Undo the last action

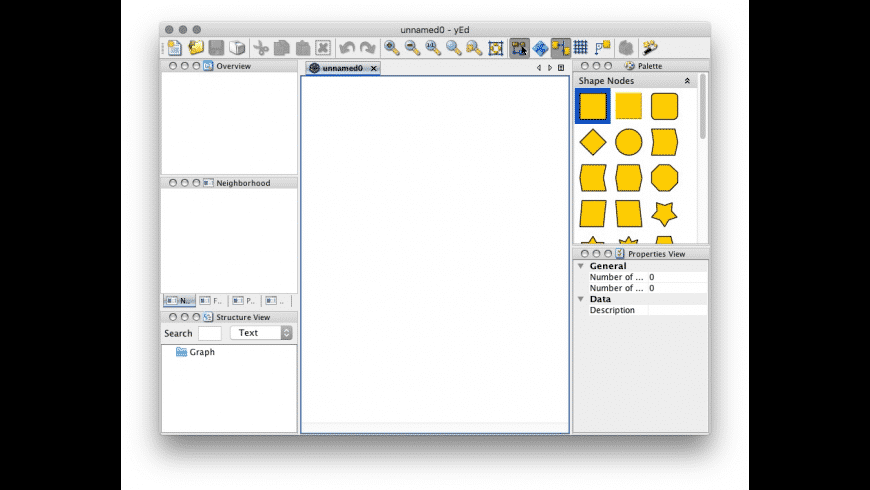pyautogui.click(x=347, y=48)
